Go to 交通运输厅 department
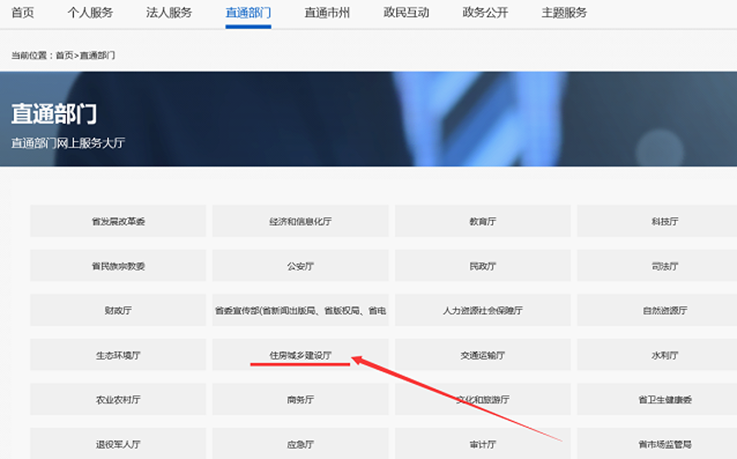Viewport: 737px width, 459px height. (482, 355)
